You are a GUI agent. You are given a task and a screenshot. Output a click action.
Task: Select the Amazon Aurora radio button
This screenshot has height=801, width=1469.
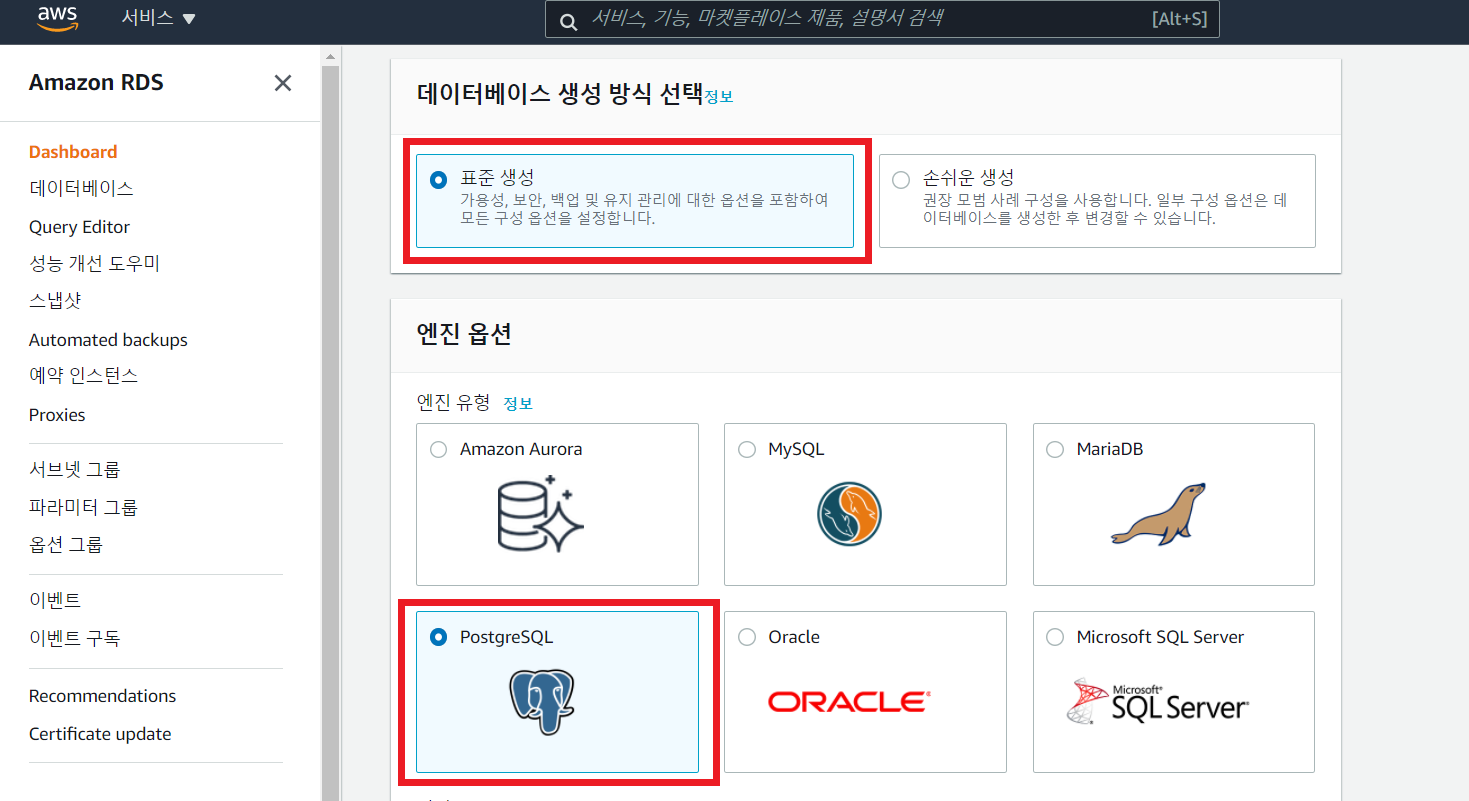tap(438, 450)
